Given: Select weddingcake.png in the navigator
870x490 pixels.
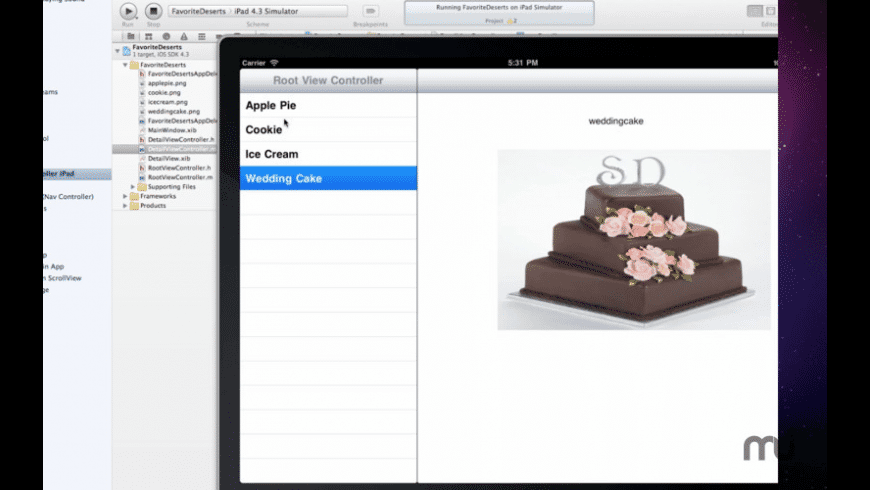Looking at the screenshot, I should 173,112.
